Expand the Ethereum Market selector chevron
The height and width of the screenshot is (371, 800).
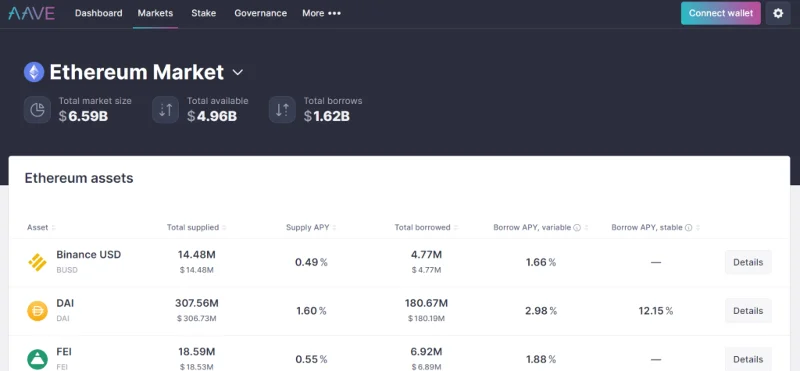[238, 72]
